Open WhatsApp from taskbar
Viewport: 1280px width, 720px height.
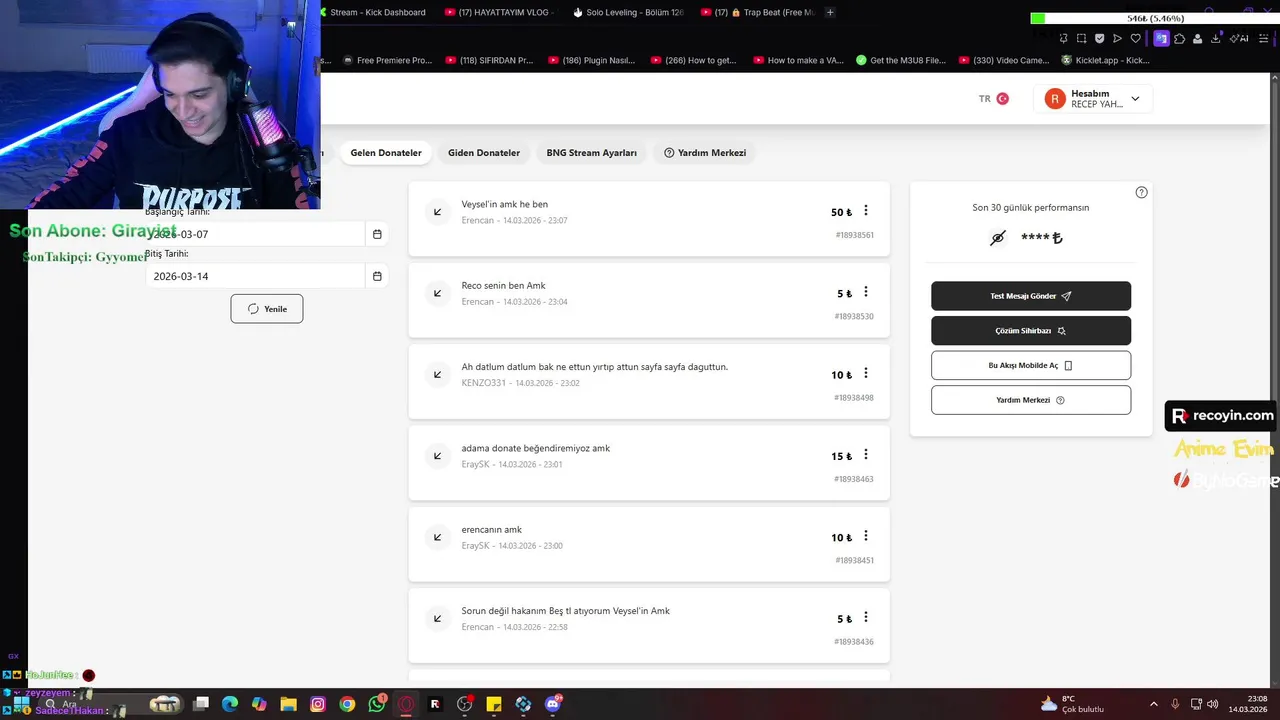(376, 704)
